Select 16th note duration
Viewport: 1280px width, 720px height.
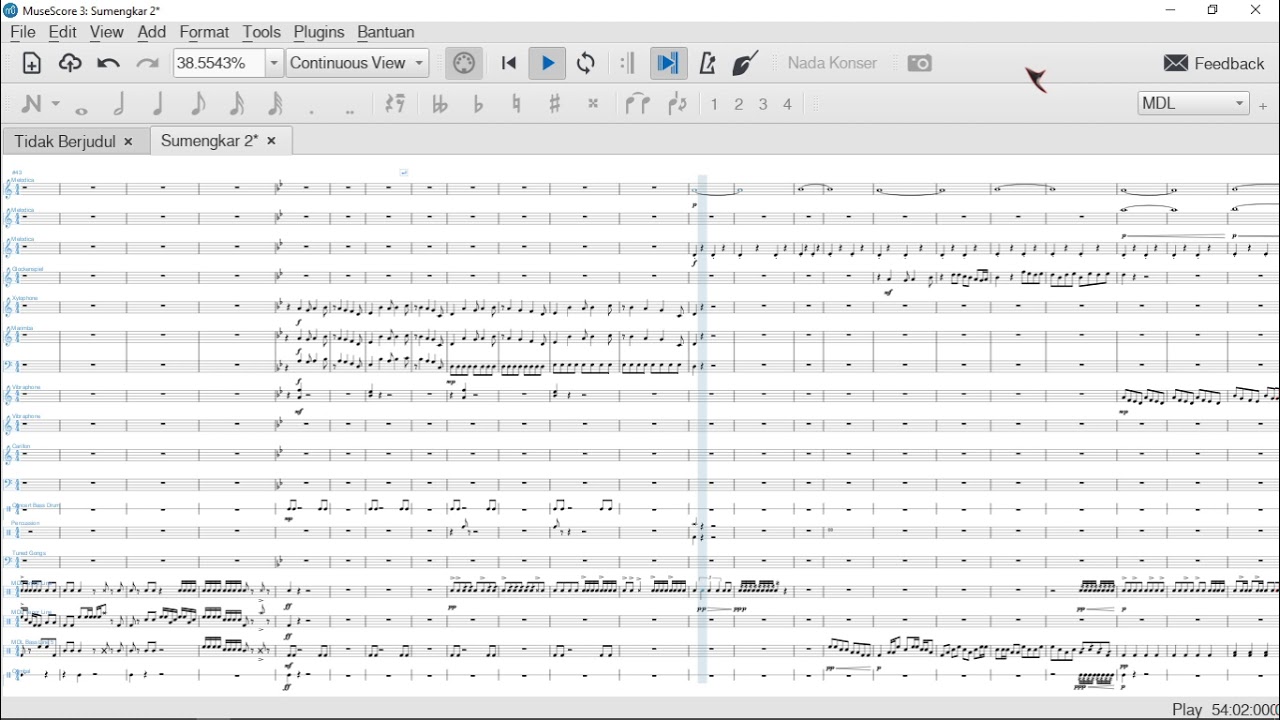click(x=236, y=104)
